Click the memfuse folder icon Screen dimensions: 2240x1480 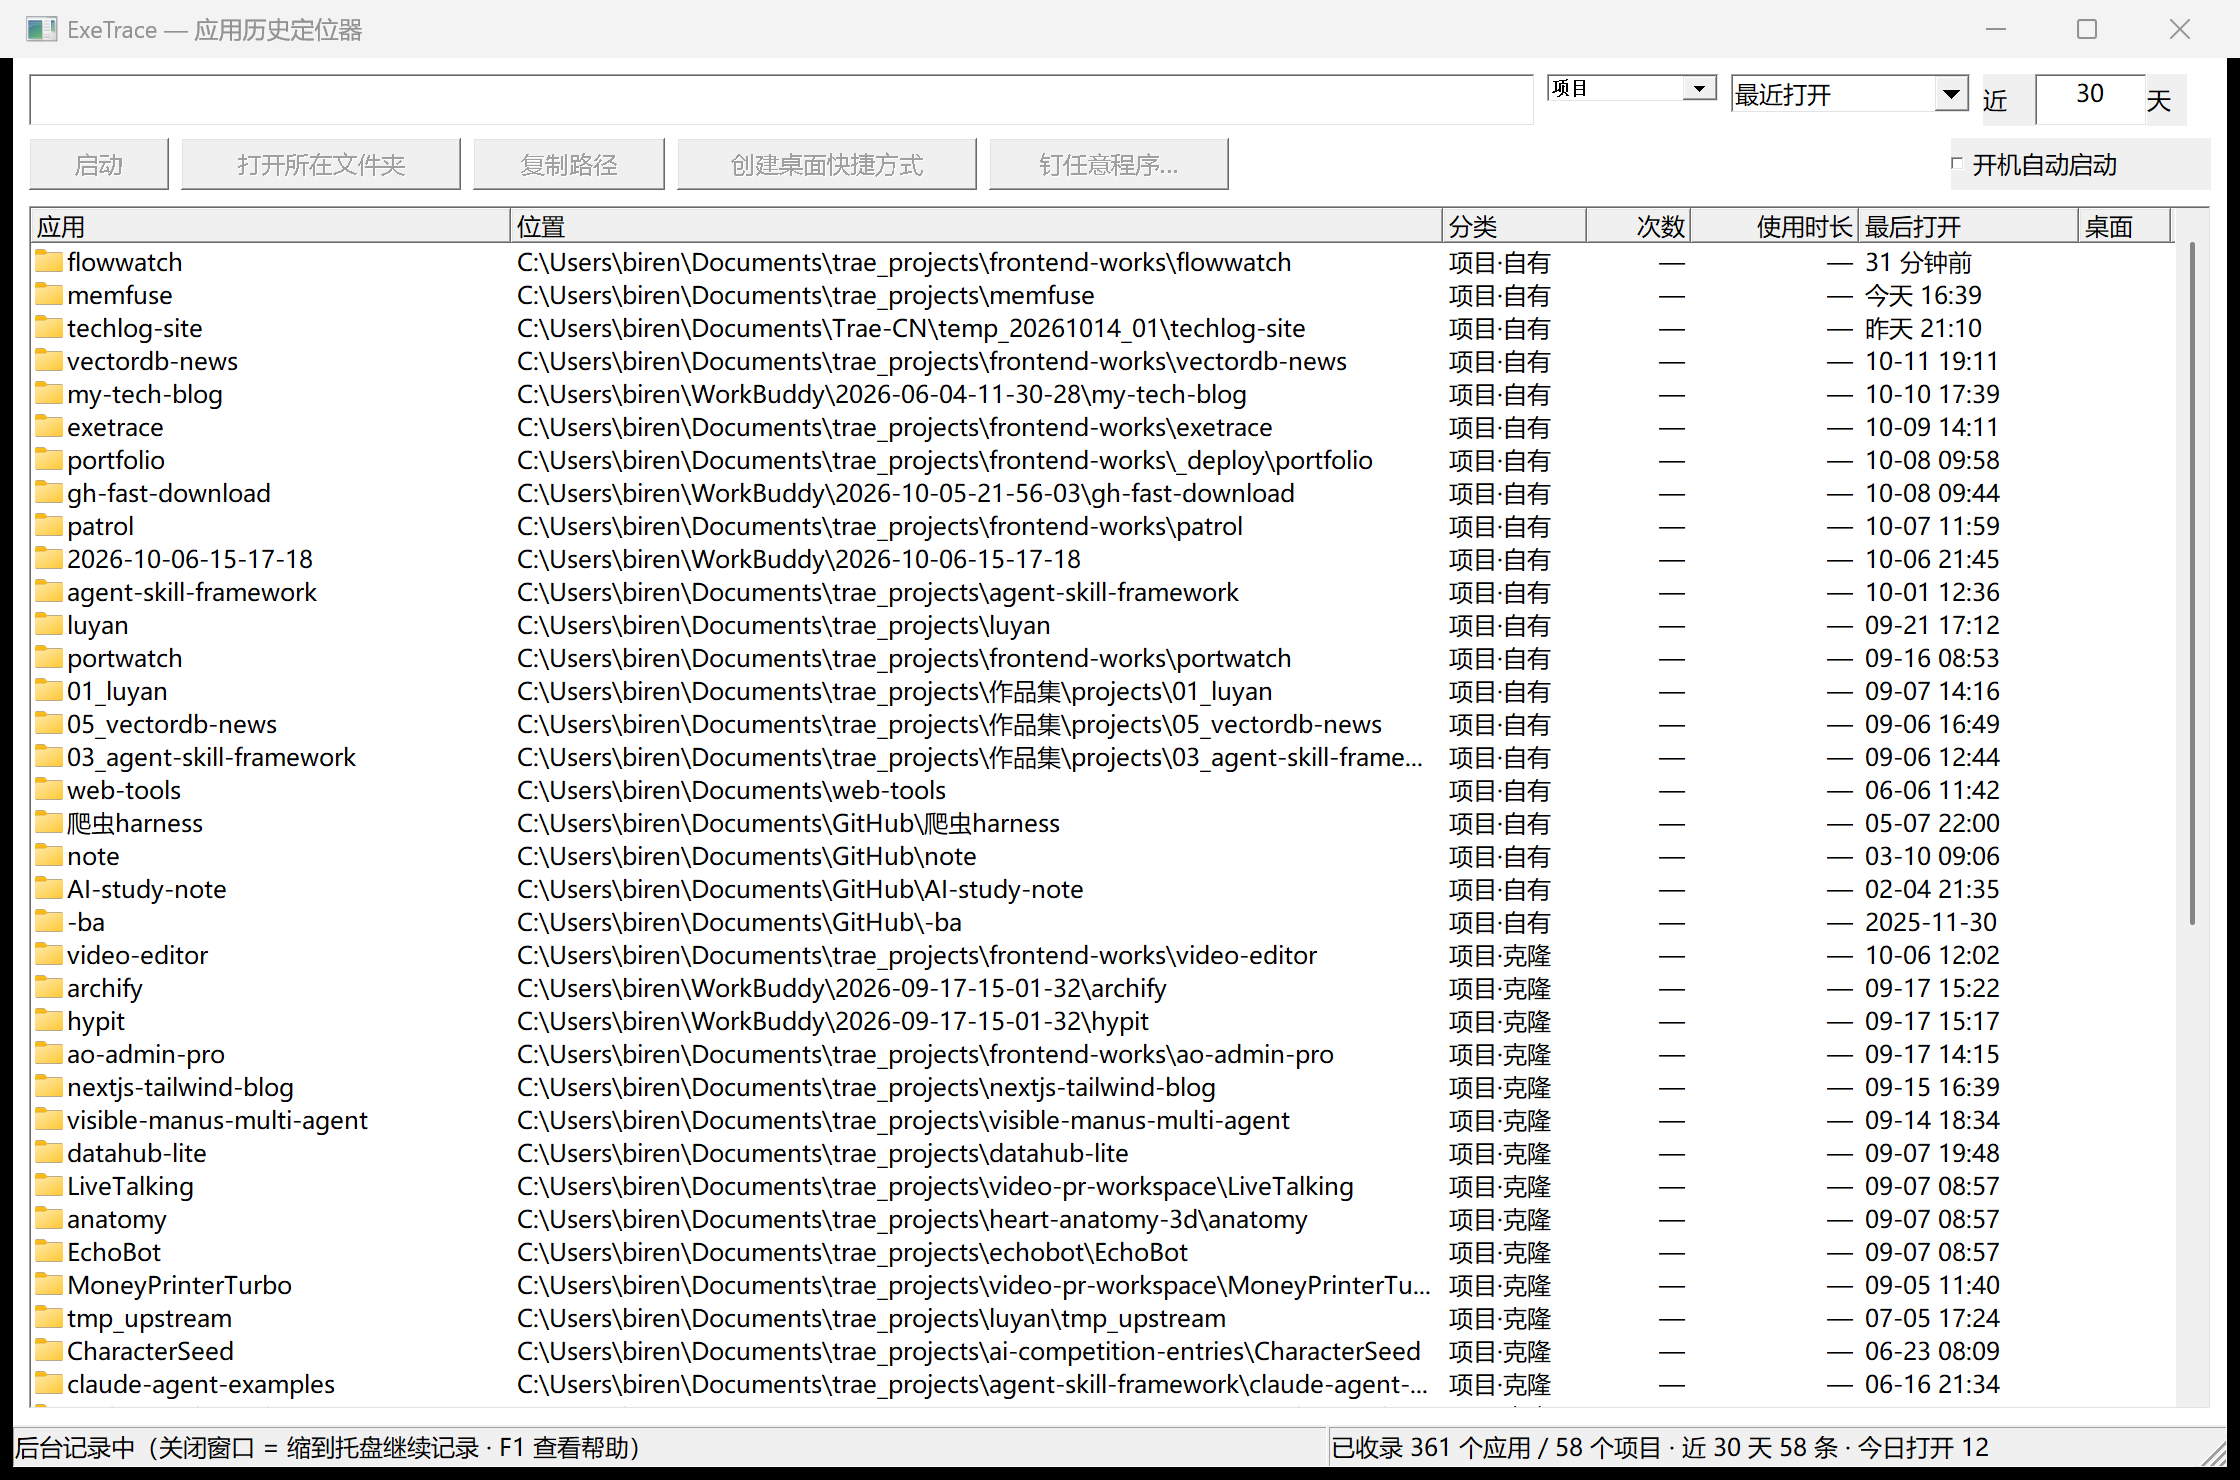(x=49, y=295)
